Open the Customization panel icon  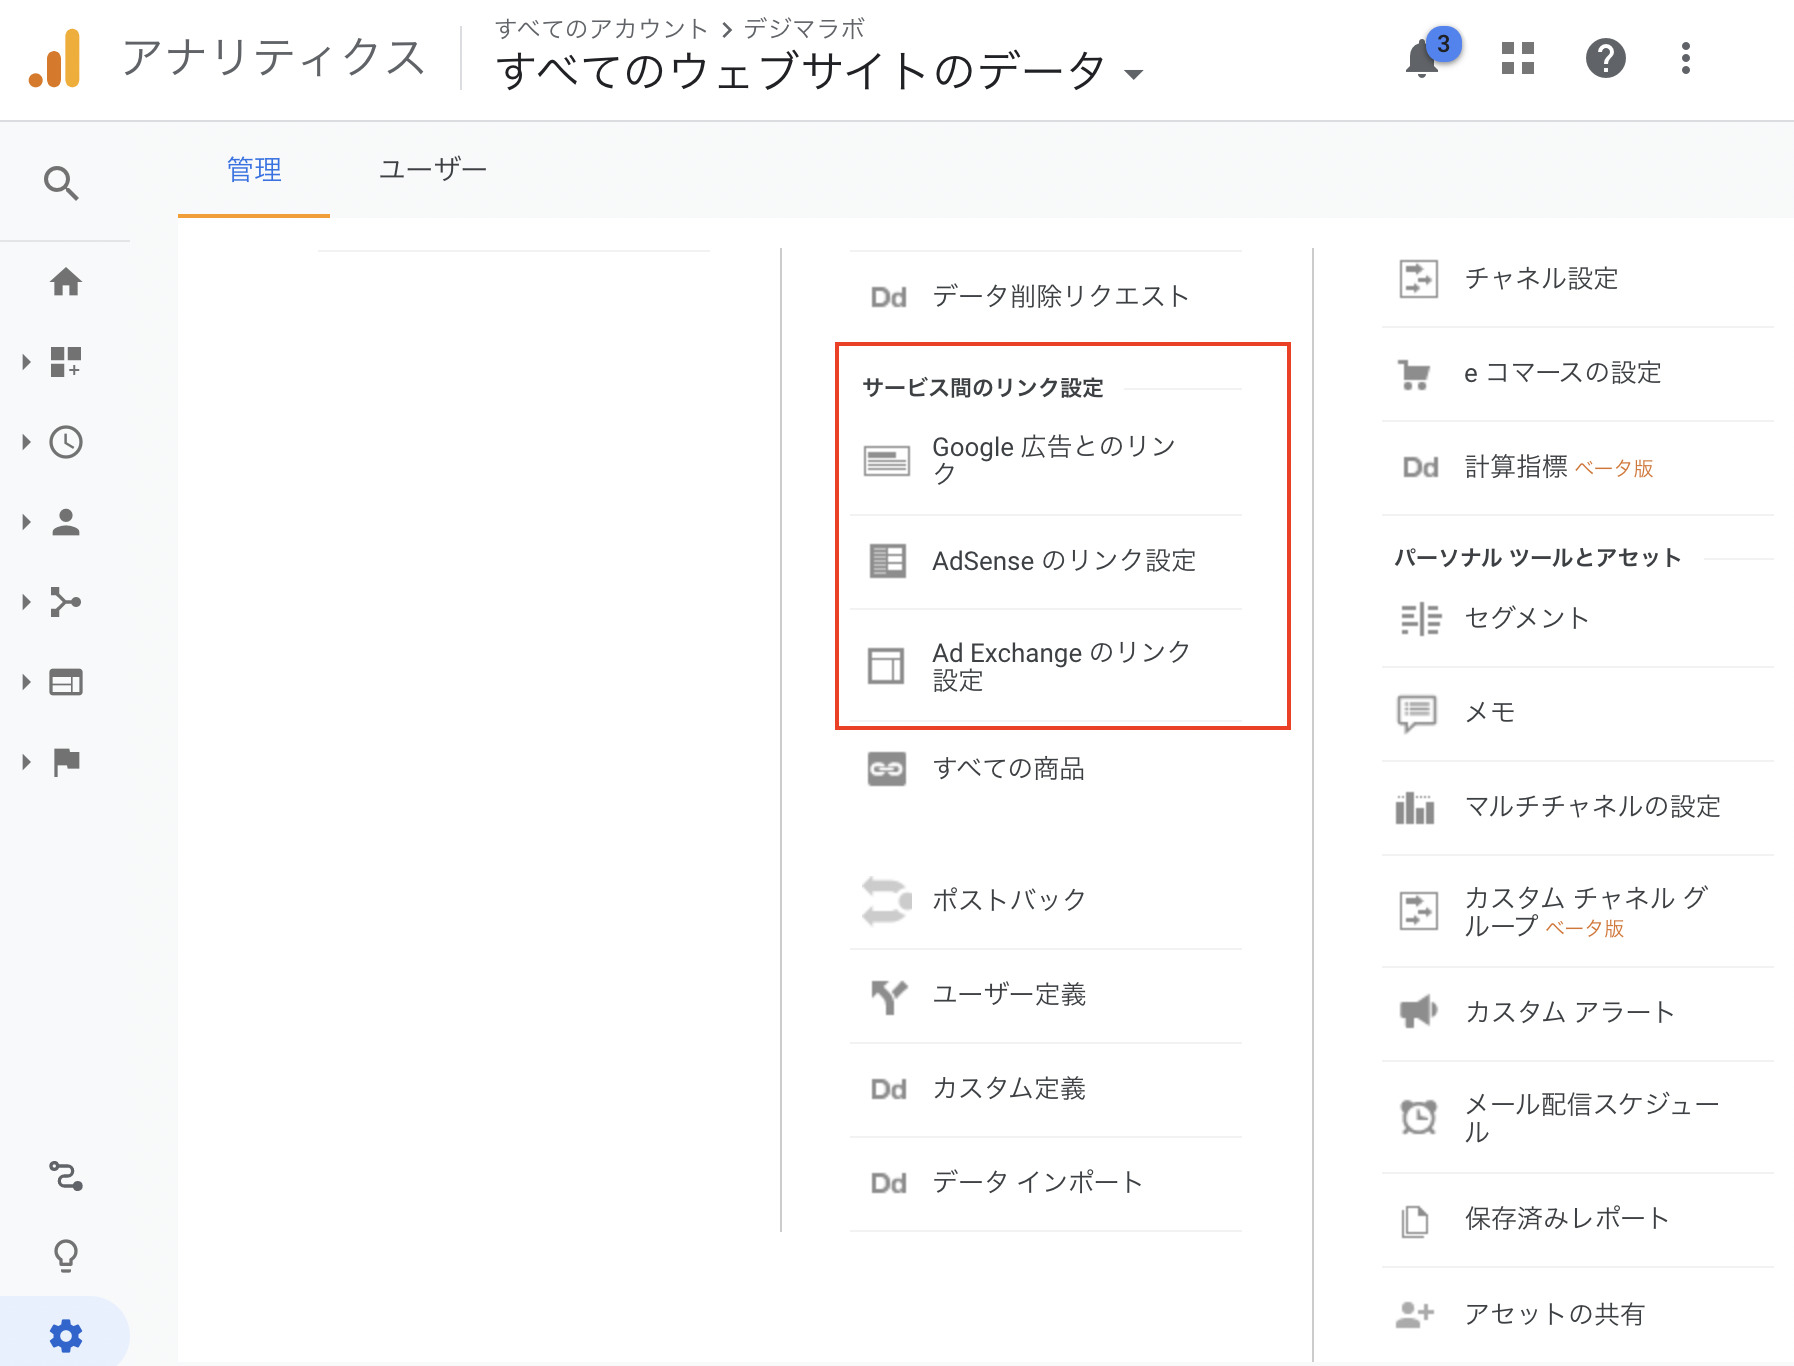67,362
